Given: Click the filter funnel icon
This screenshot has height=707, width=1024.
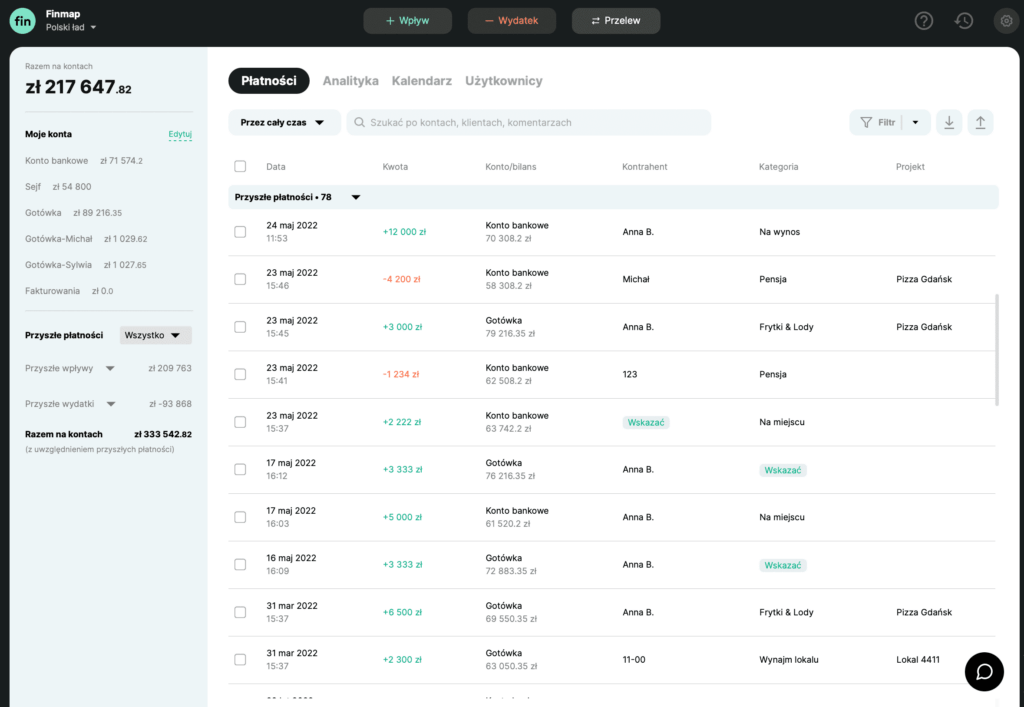Looking at the screenshot, I should [866, 123].
